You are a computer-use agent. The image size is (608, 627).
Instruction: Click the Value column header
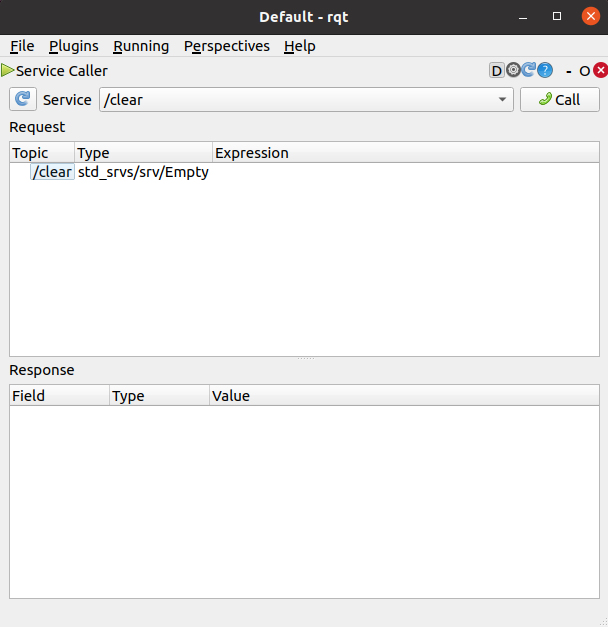[404, 396]
